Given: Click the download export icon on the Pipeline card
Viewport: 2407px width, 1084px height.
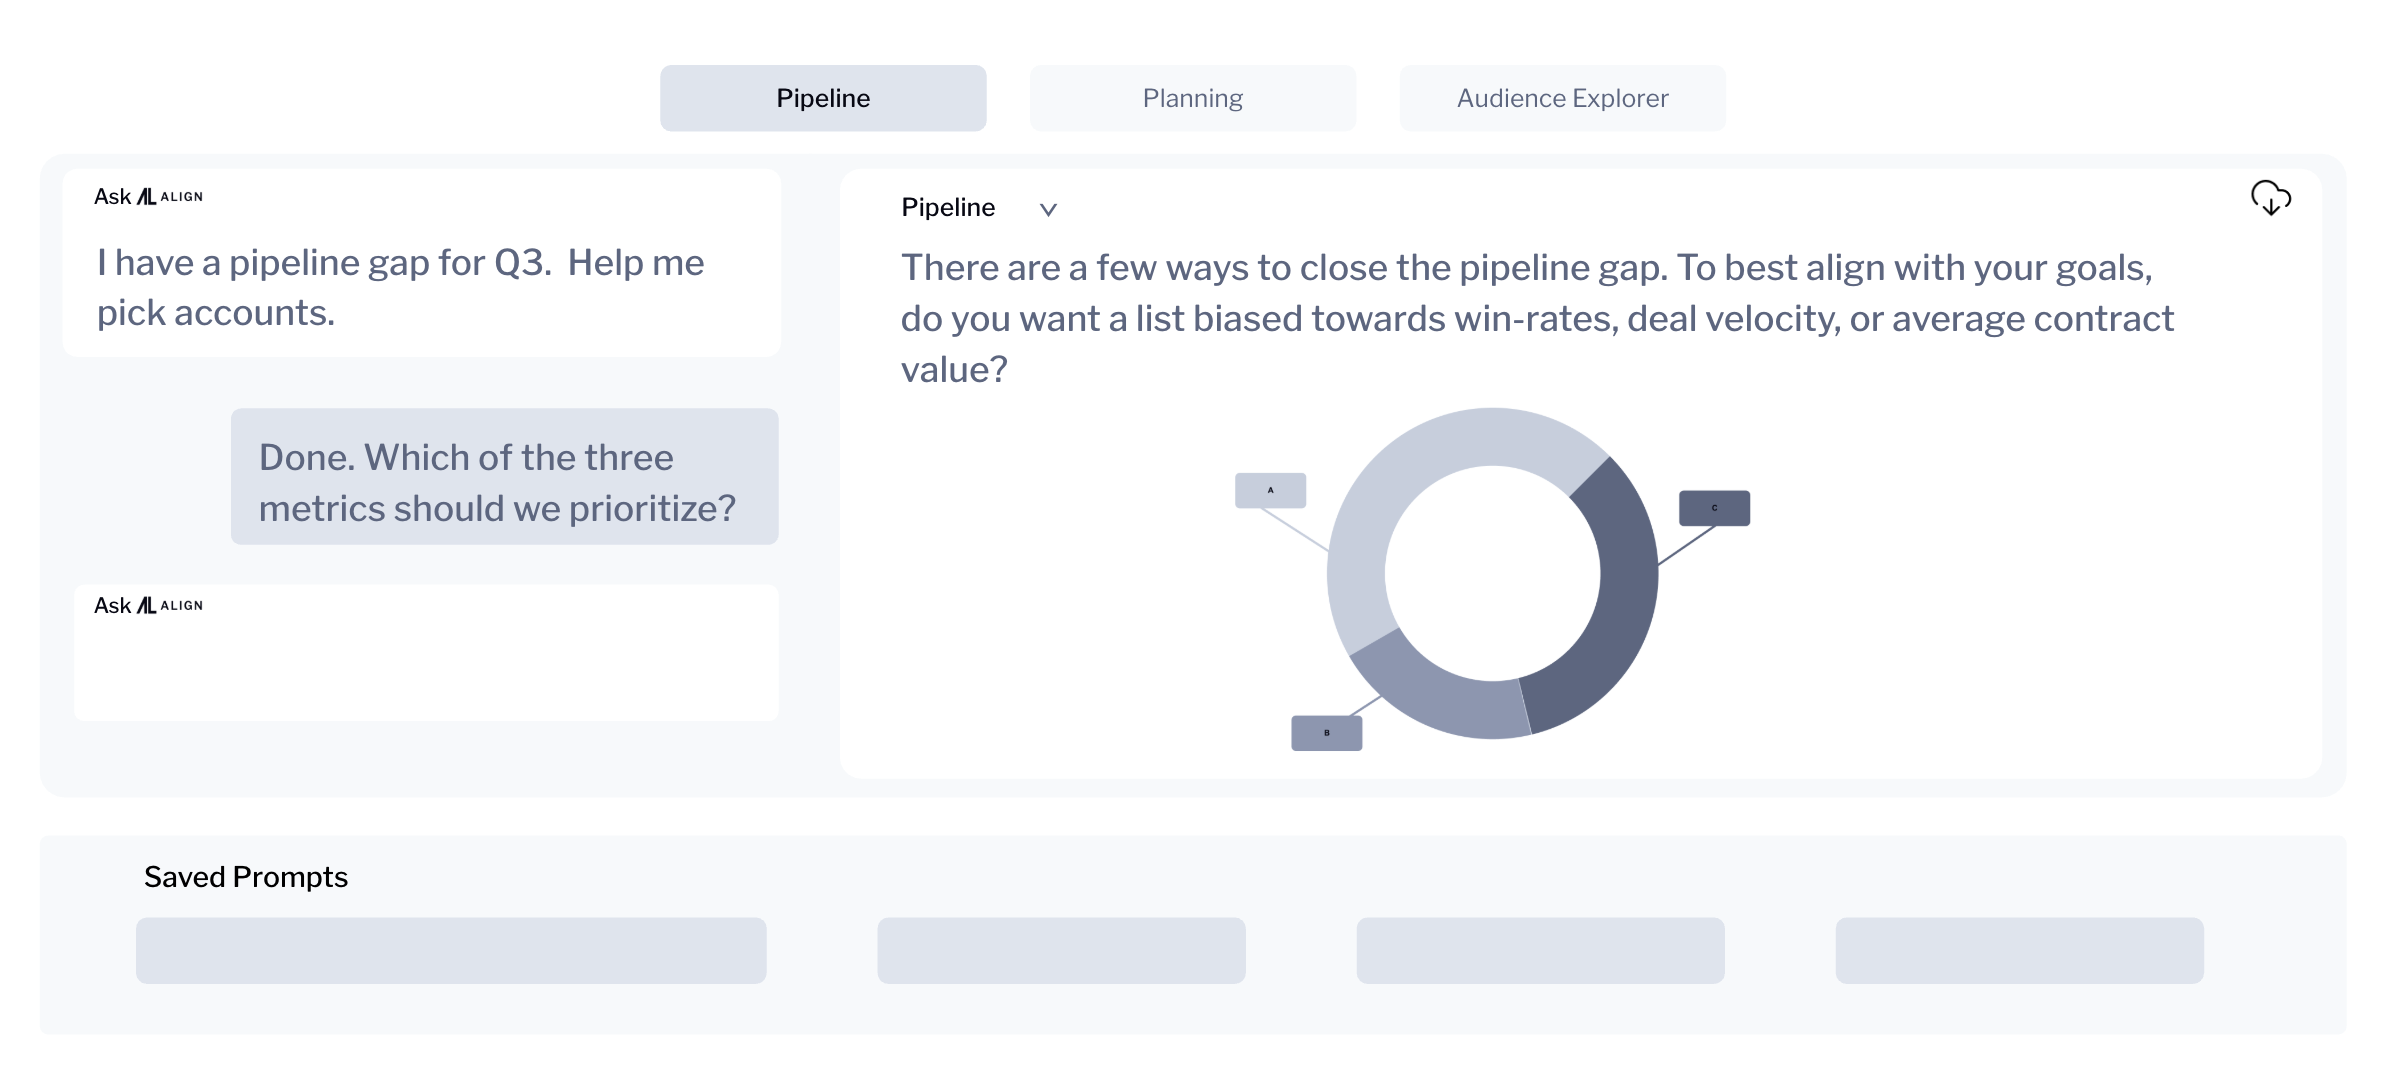Looking at the screenshot, I should pyautogui.click(x=2270, y=199).
